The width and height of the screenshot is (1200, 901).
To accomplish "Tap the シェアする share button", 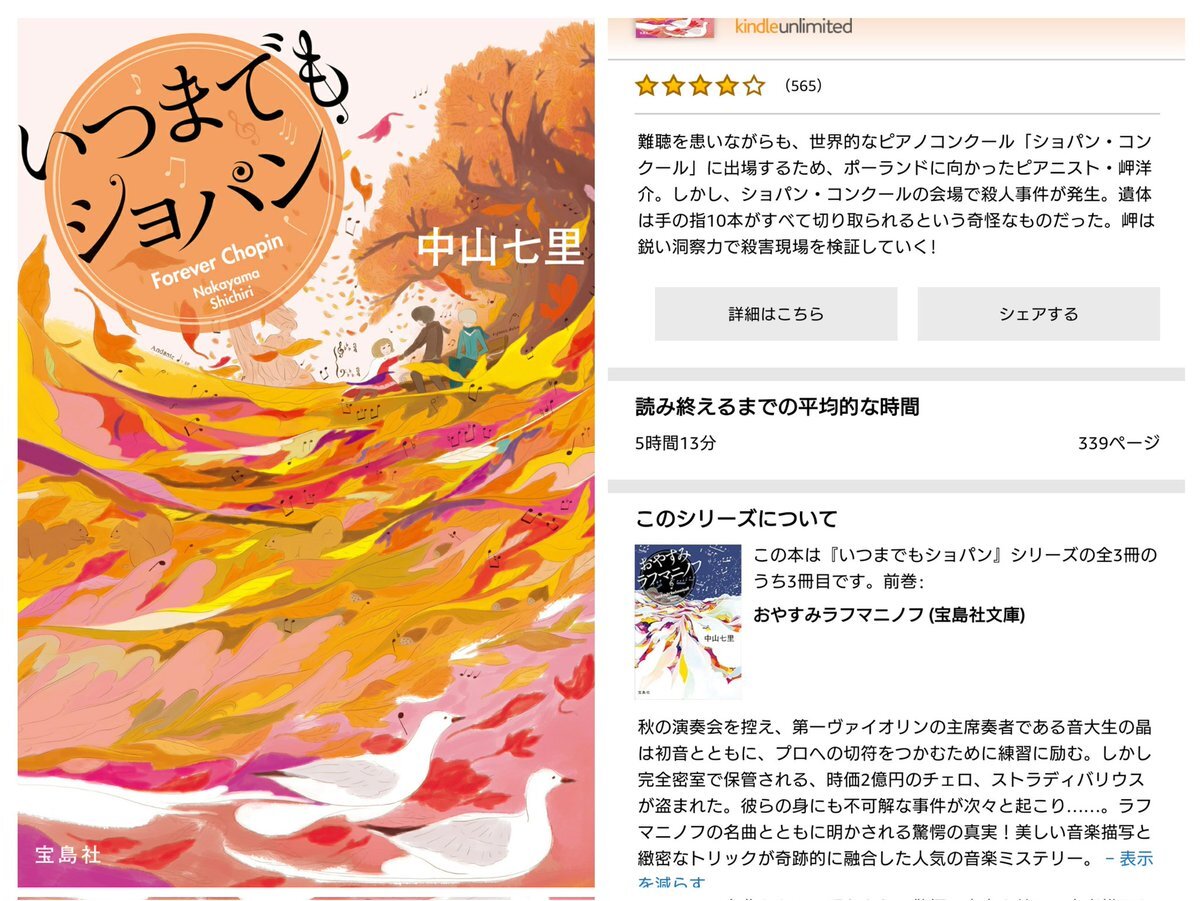I will point(1038,314).
